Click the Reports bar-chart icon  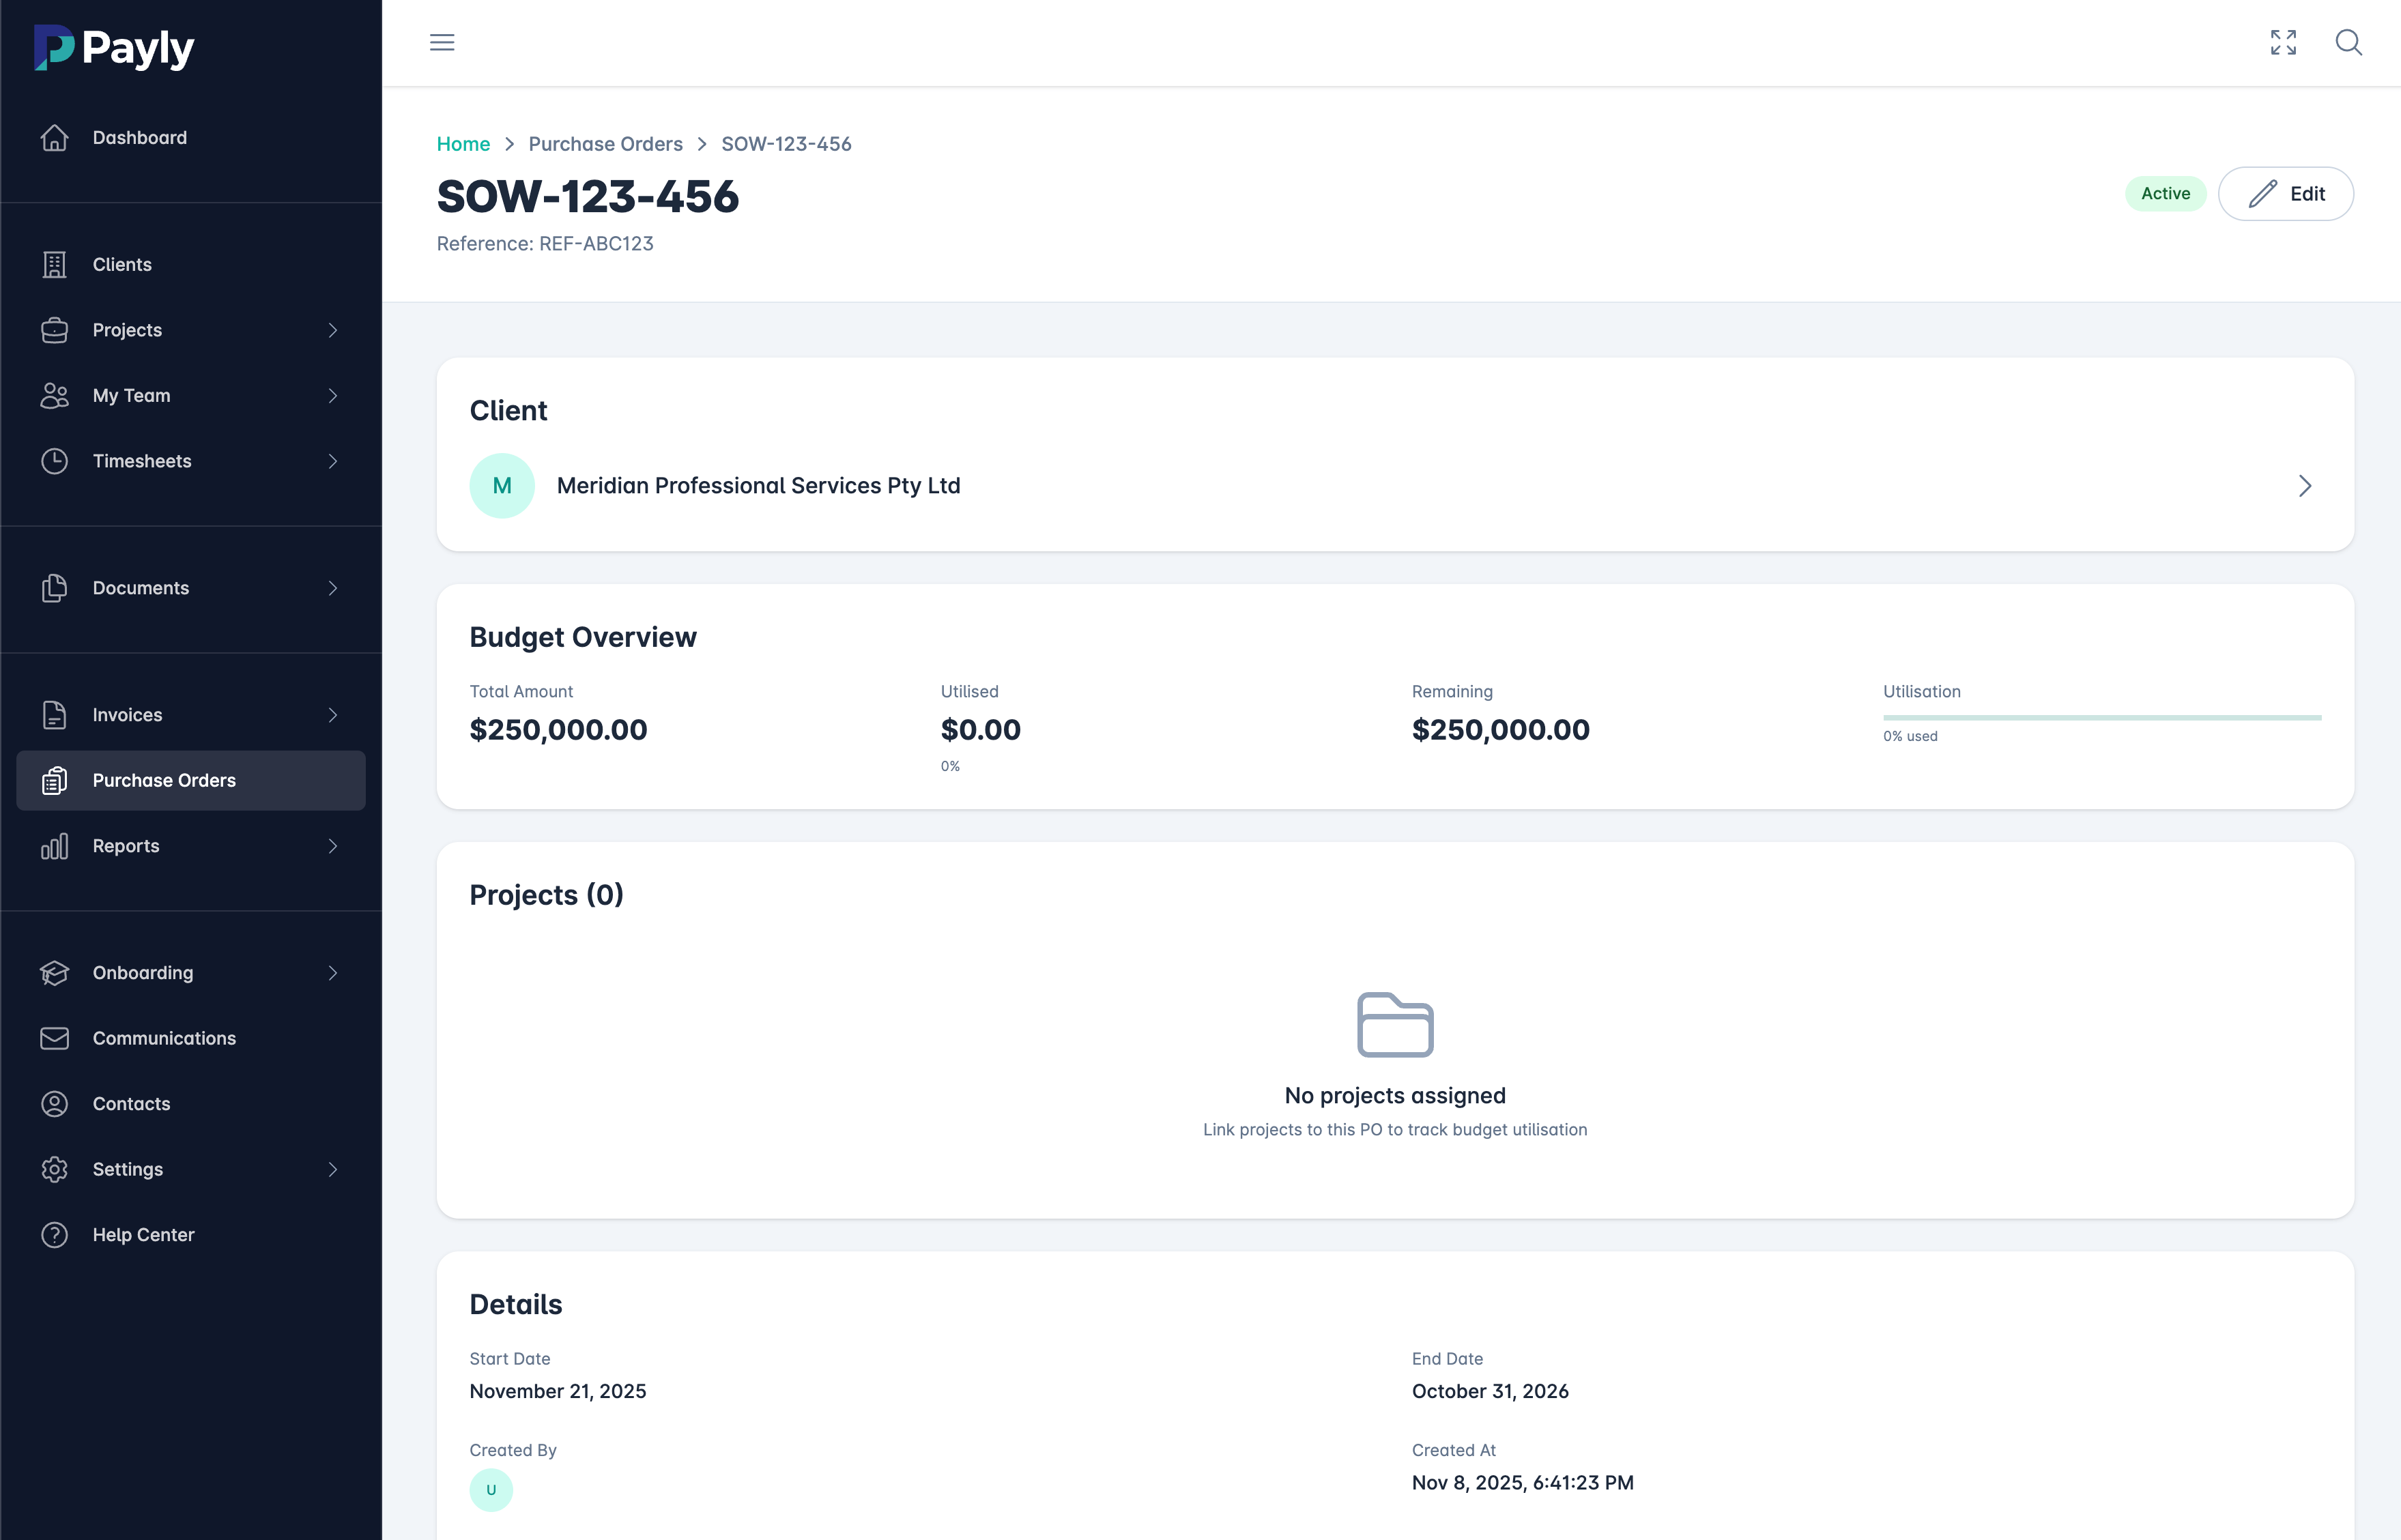pos(55,845)
